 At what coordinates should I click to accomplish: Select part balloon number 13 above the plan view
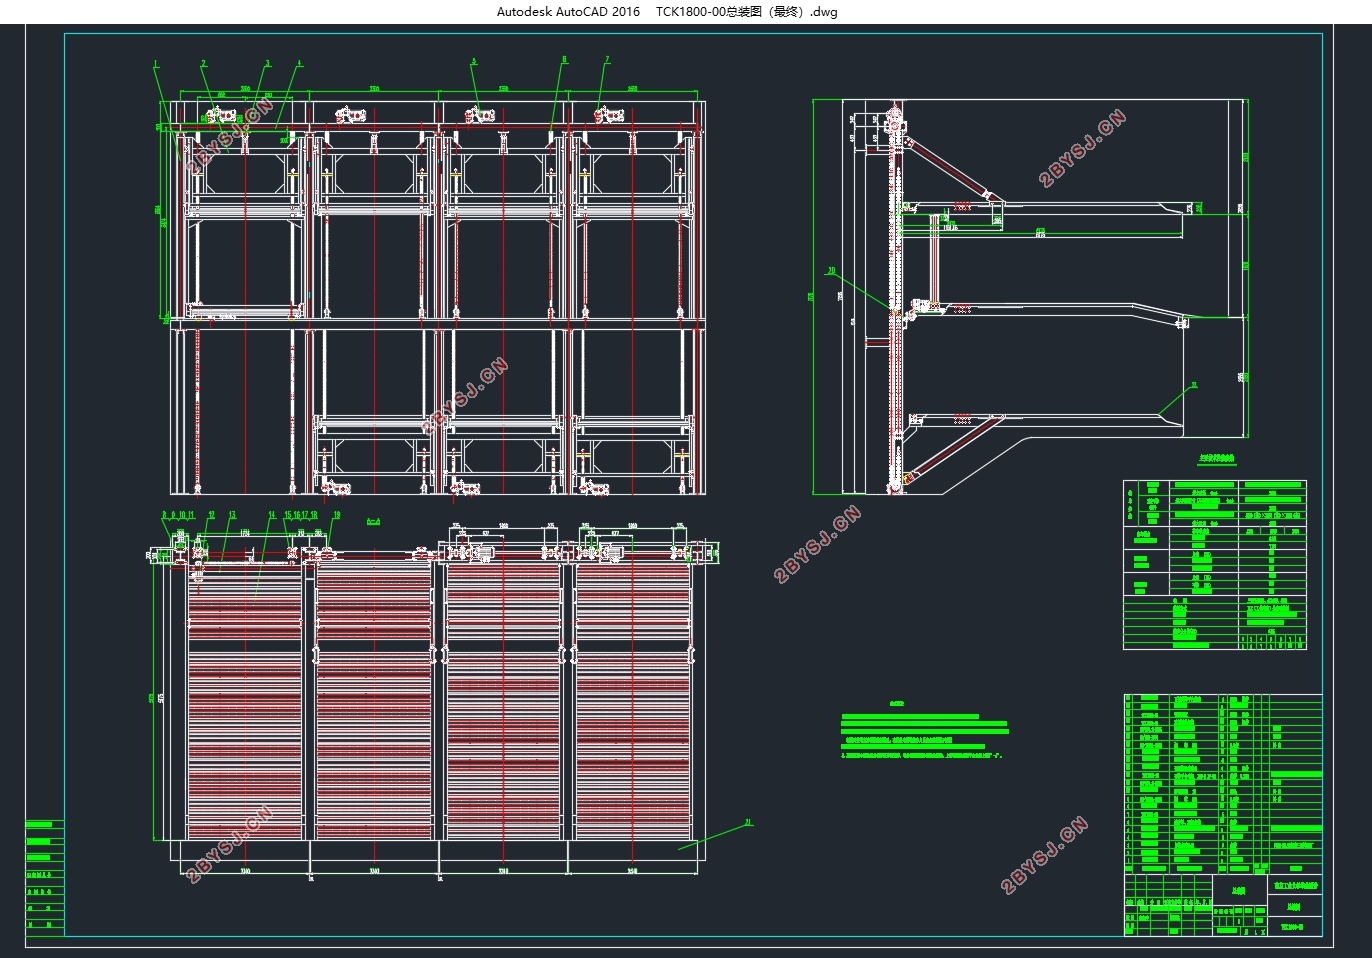pyautogui.click(x=231, y=515)
